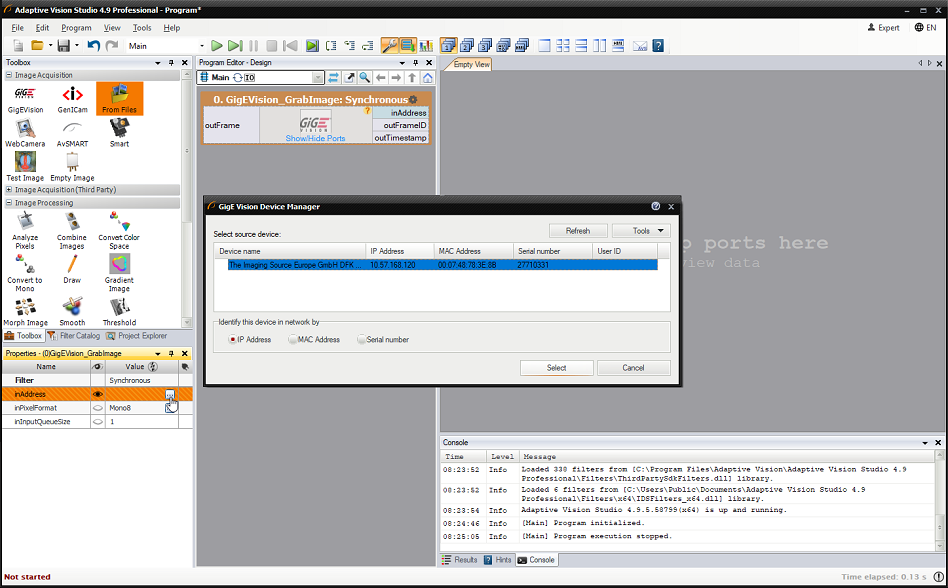
Task: Choose the Test Image tool
Action: coord(25,165)
